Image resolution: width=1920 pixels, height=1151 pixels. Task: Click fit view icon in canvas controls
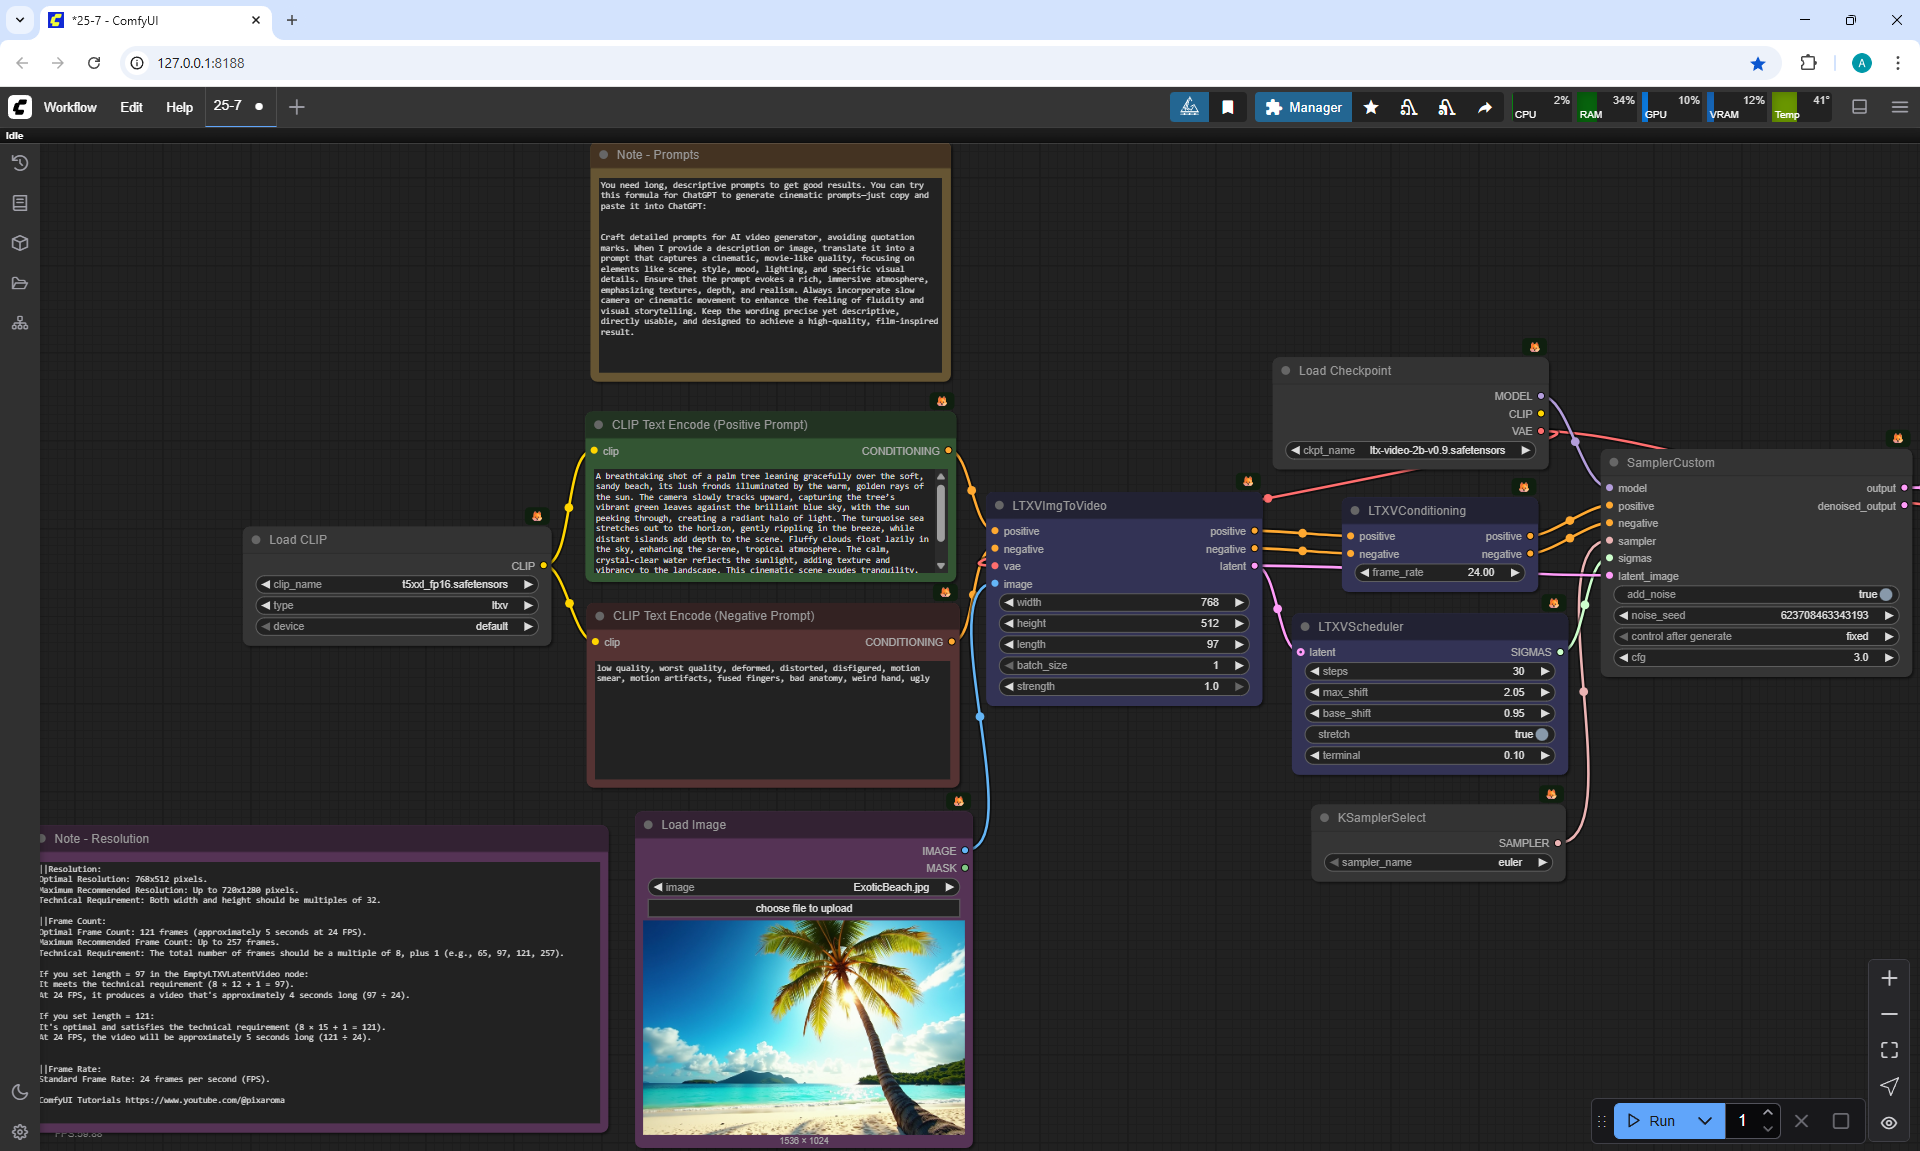1889,1050
